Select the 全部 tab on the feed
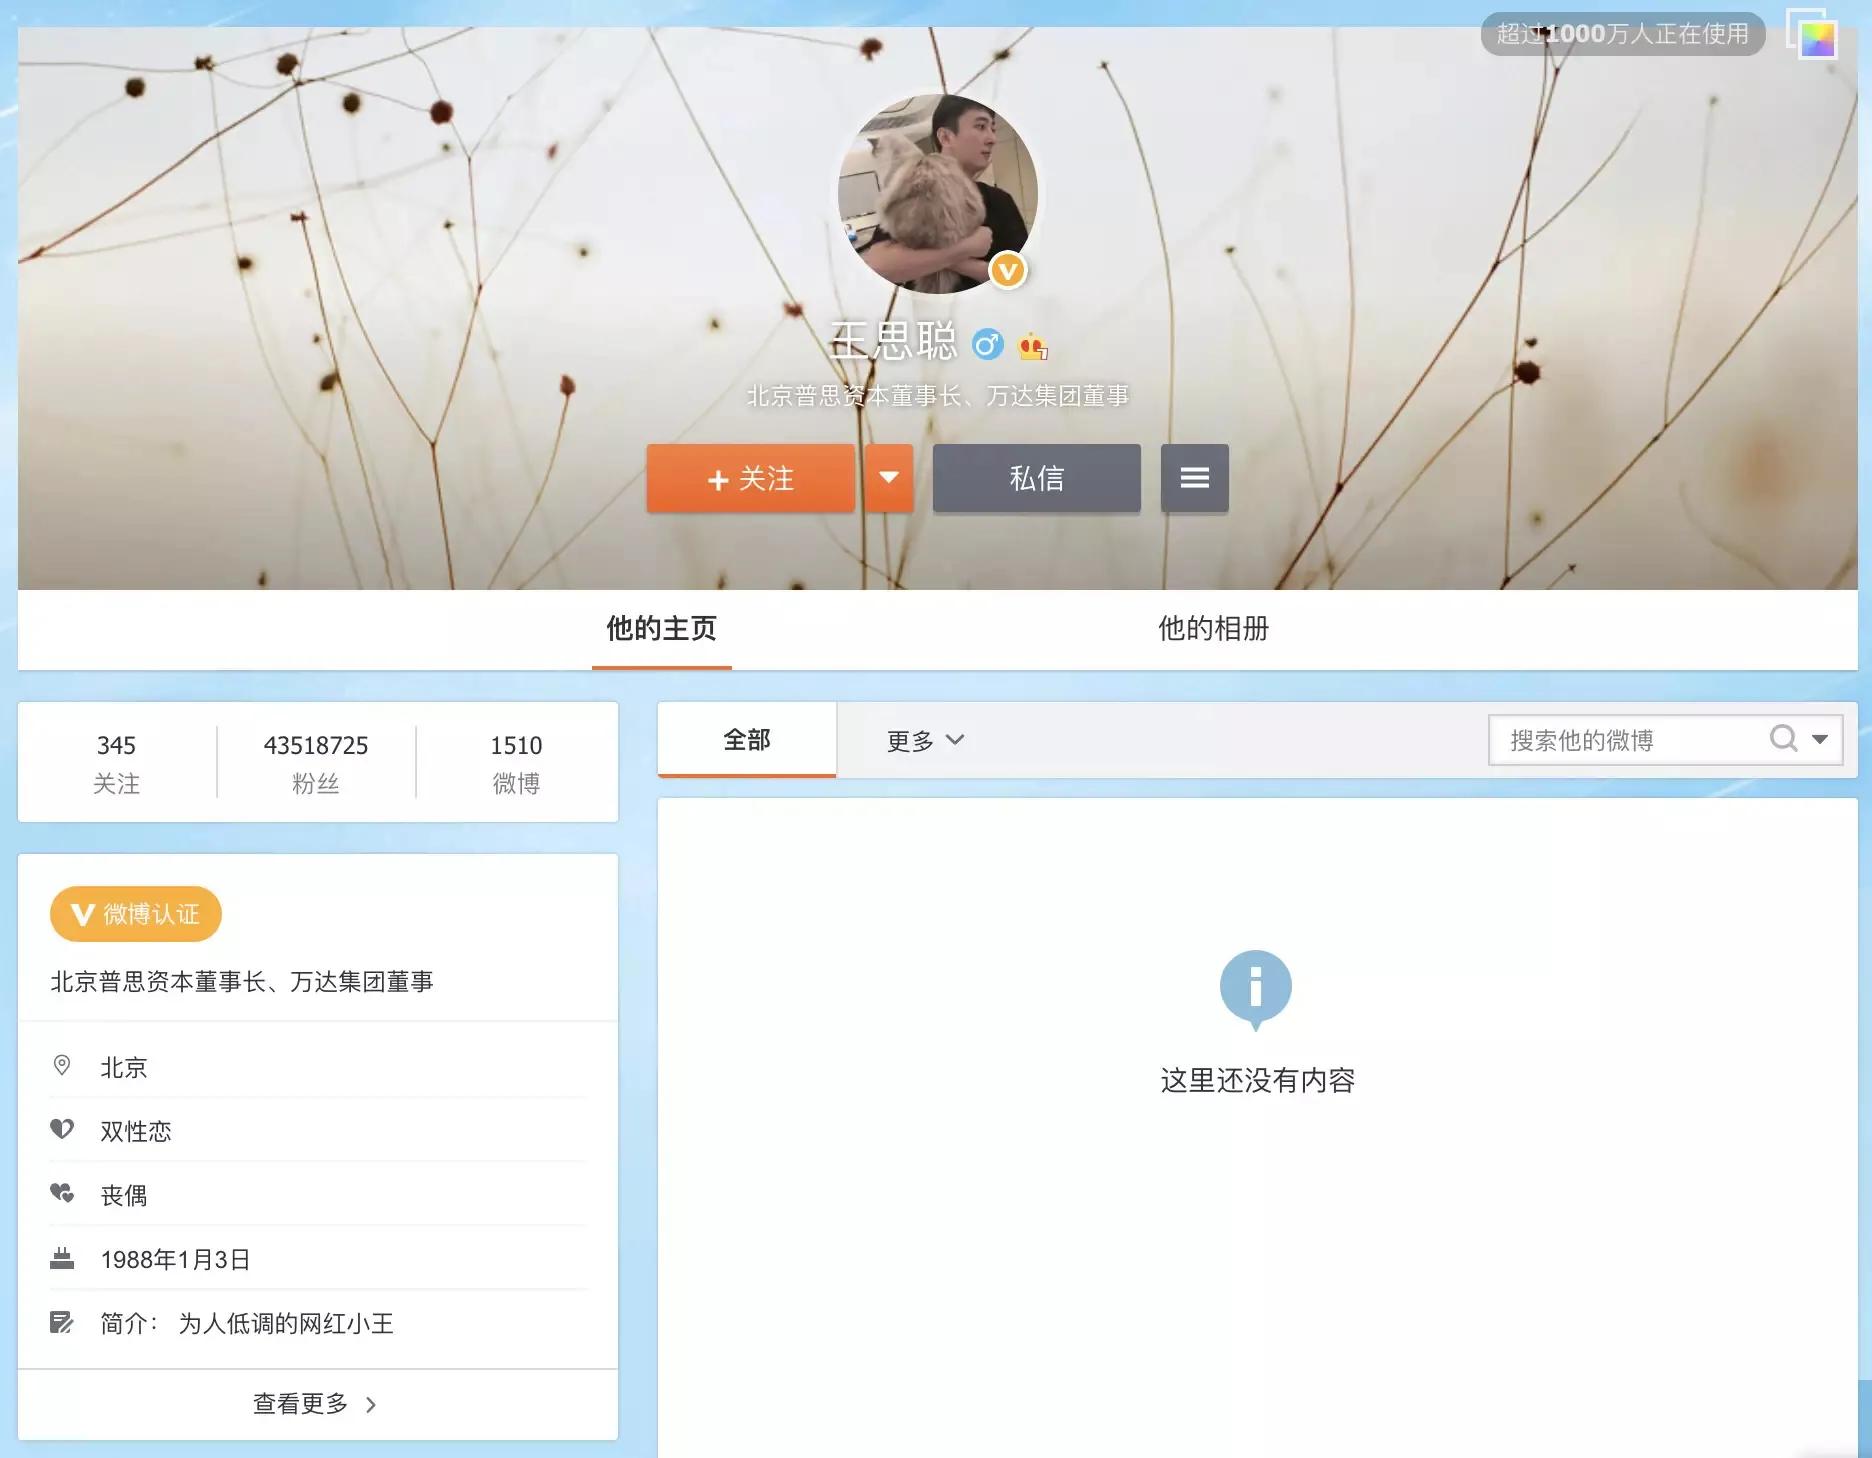This screenshot has height=1458, width=1872. coord(745,740)
